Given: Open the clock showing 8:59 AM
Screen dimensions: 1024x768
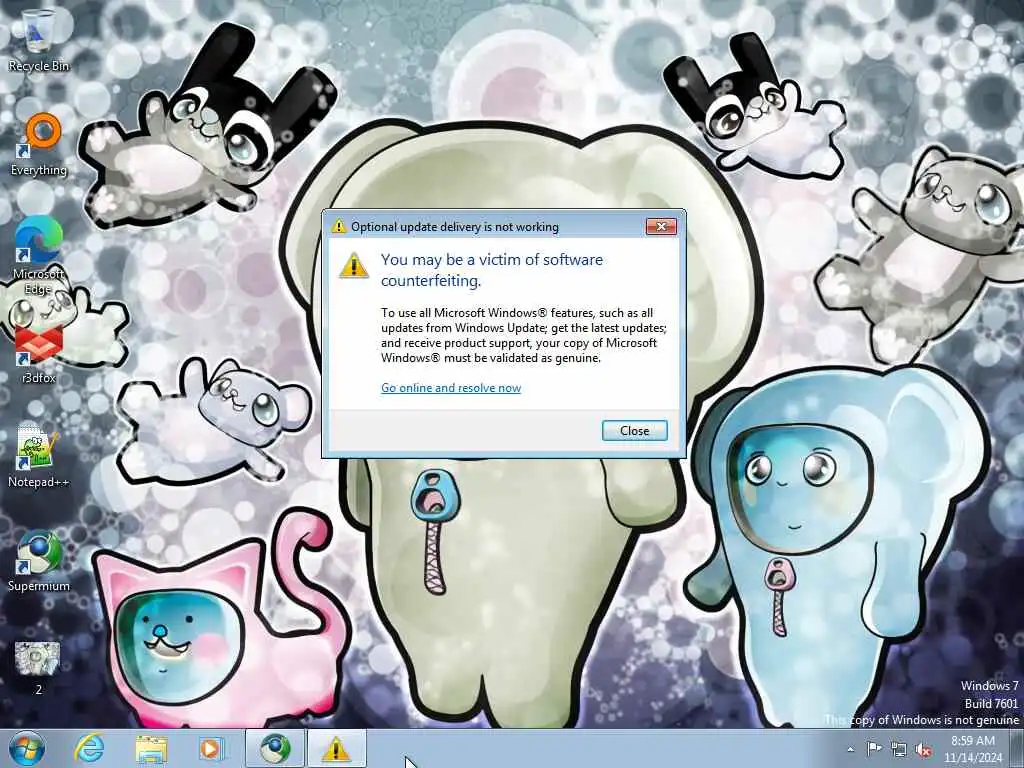Looking at the screenshot, I should click(x=972, y=748).
